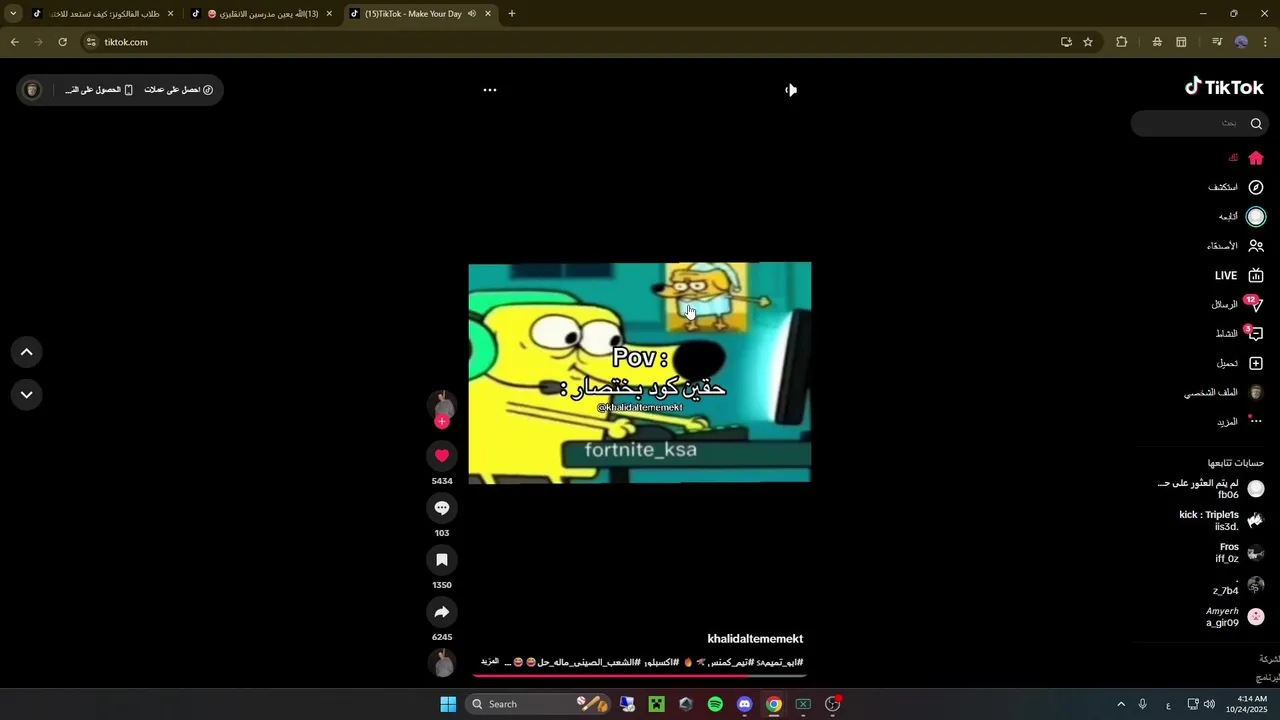Open Explore via the compass icon

[1256, 187]
